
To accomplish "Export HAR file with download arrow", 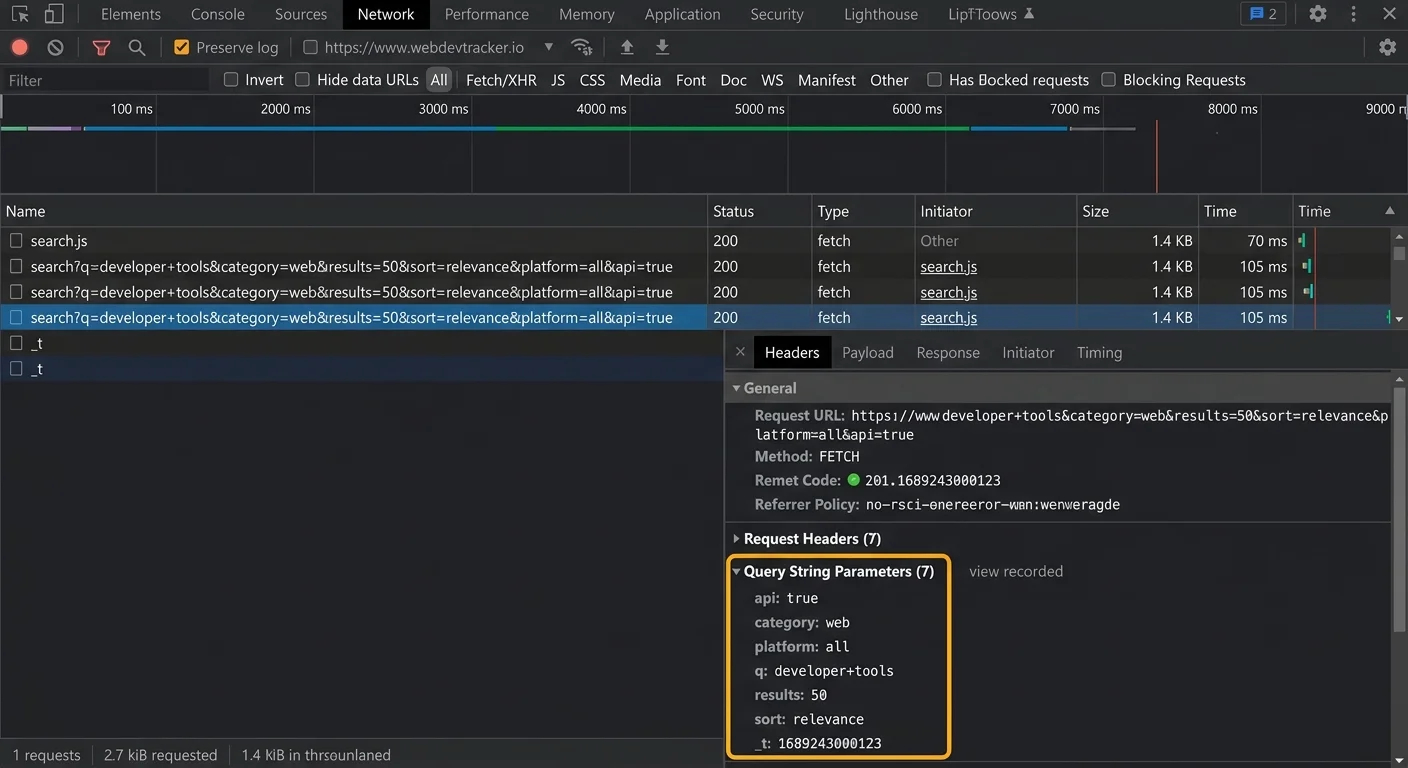I will pyautogui.click(x=662, y=47).
